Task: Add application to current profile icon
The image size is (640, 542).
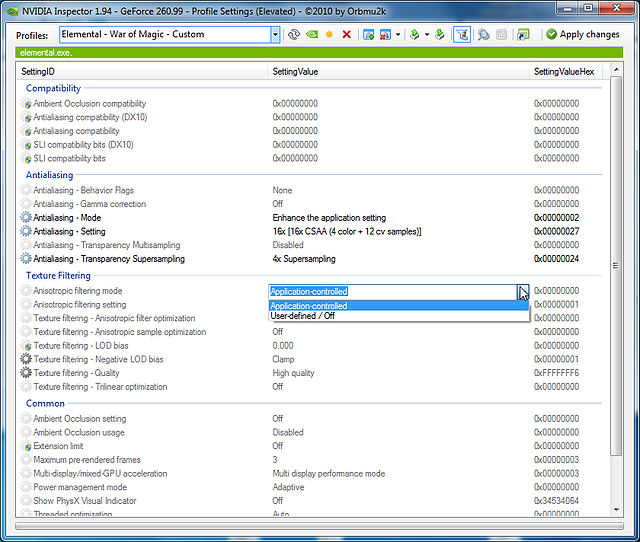Action: (369, 35)
